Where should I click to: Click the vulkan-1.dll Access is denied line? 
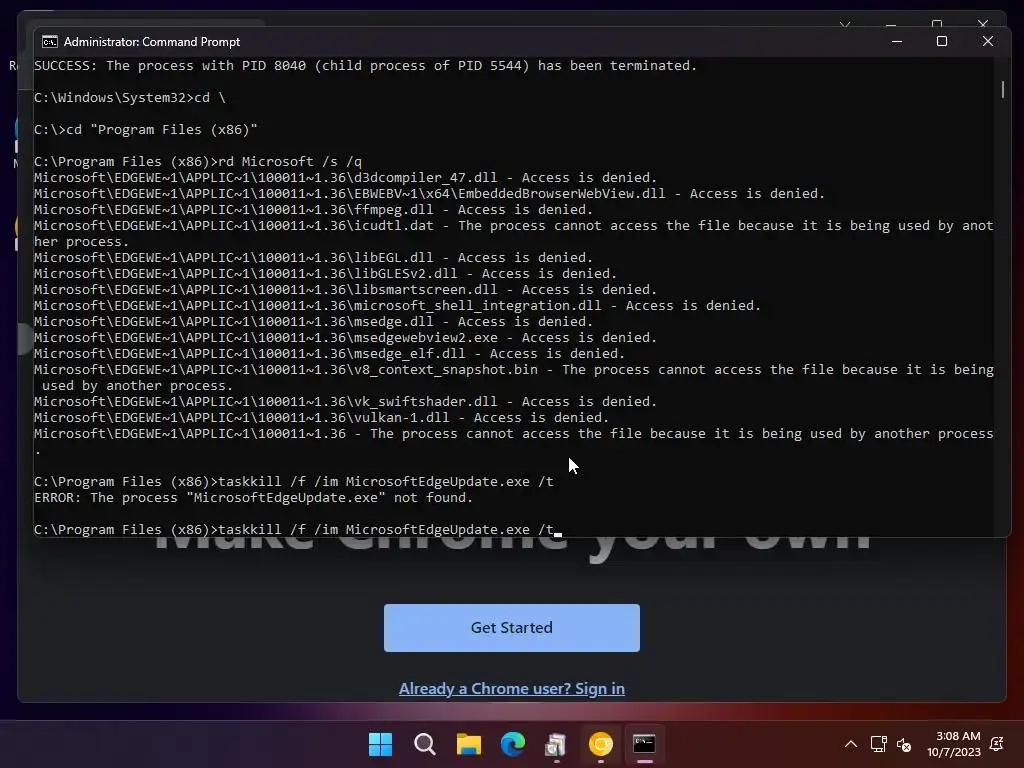[x=321, y=417]
